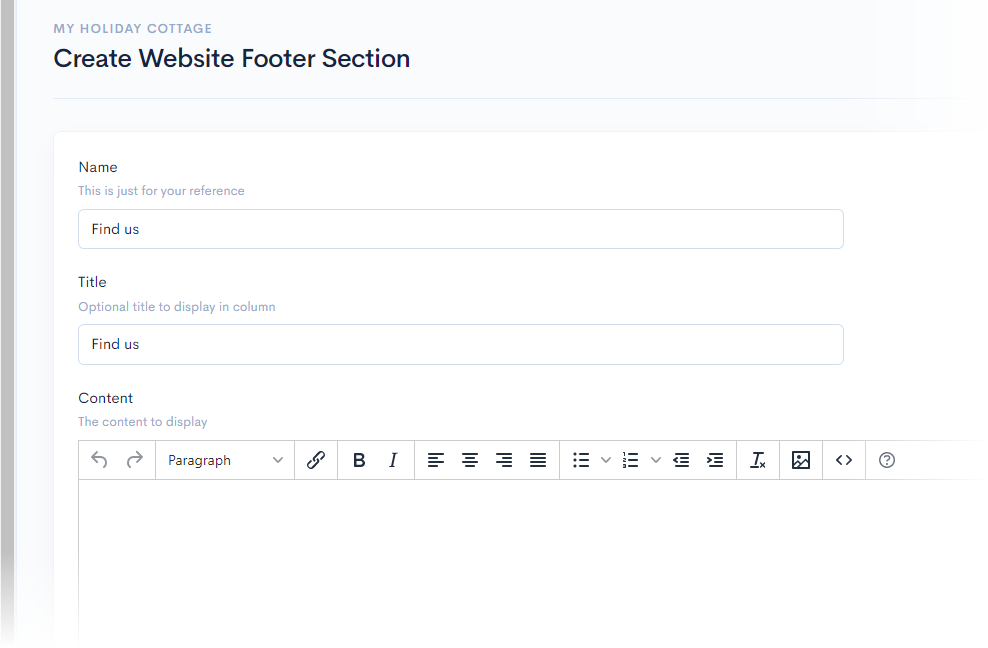Align text to the right
This screenshot has height=648, width=988.
(x=504, y=460)
